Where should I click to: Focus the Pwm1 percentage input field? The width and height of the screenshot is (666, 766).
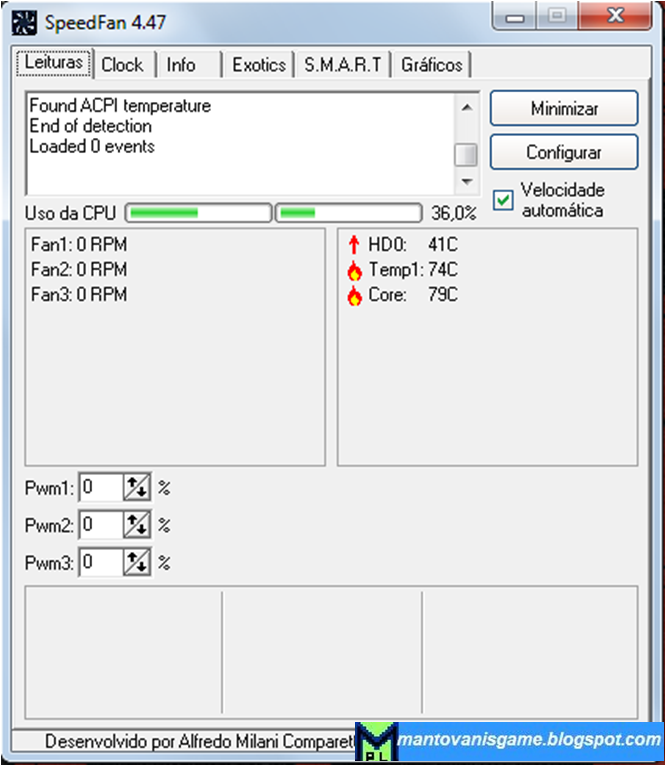[x=101, y=487]
